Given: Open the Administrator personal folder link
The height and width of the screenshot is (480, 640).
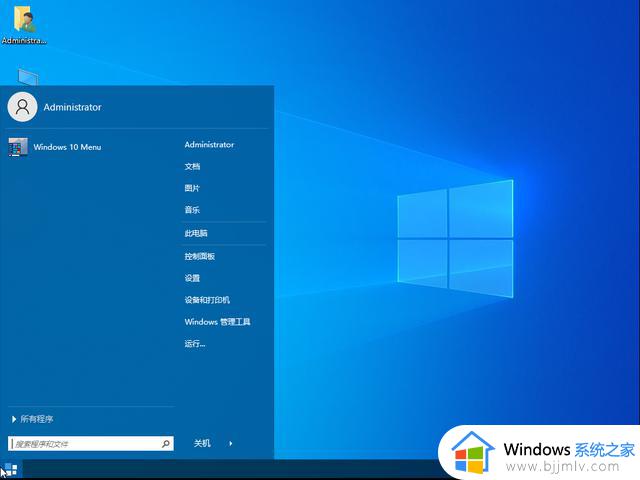Looking at the screenshot, I should click(x=209, y=144).
